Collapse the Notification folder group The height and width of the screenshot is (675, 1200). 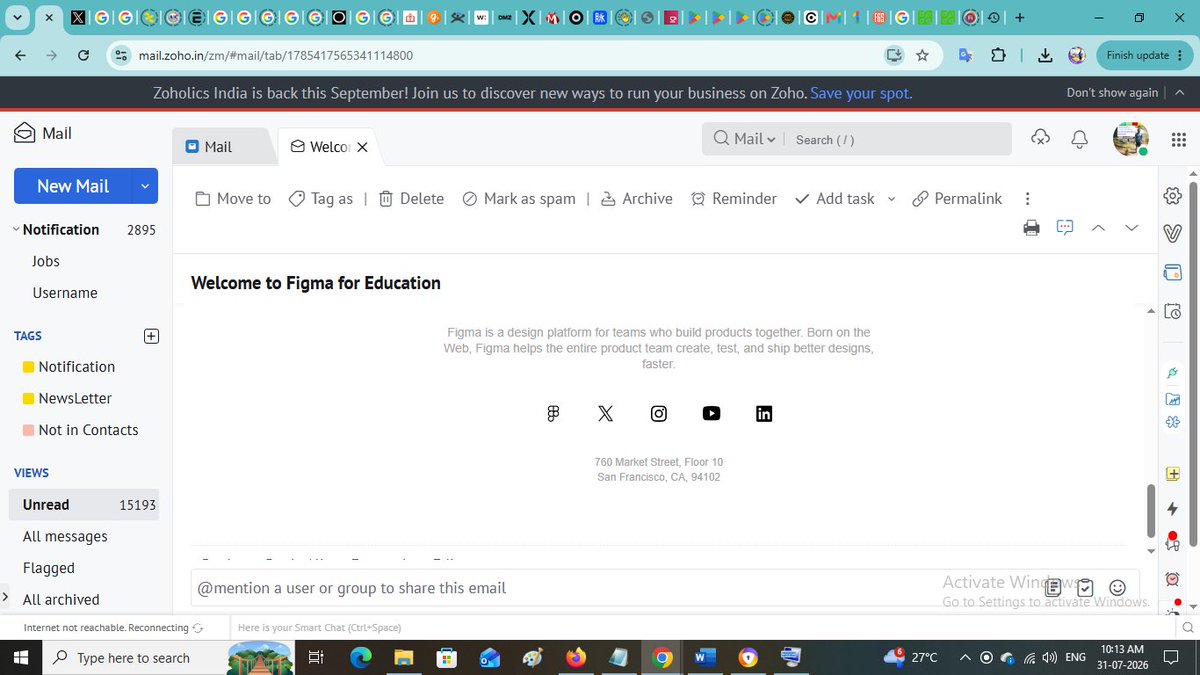click(x=16, y=229)
